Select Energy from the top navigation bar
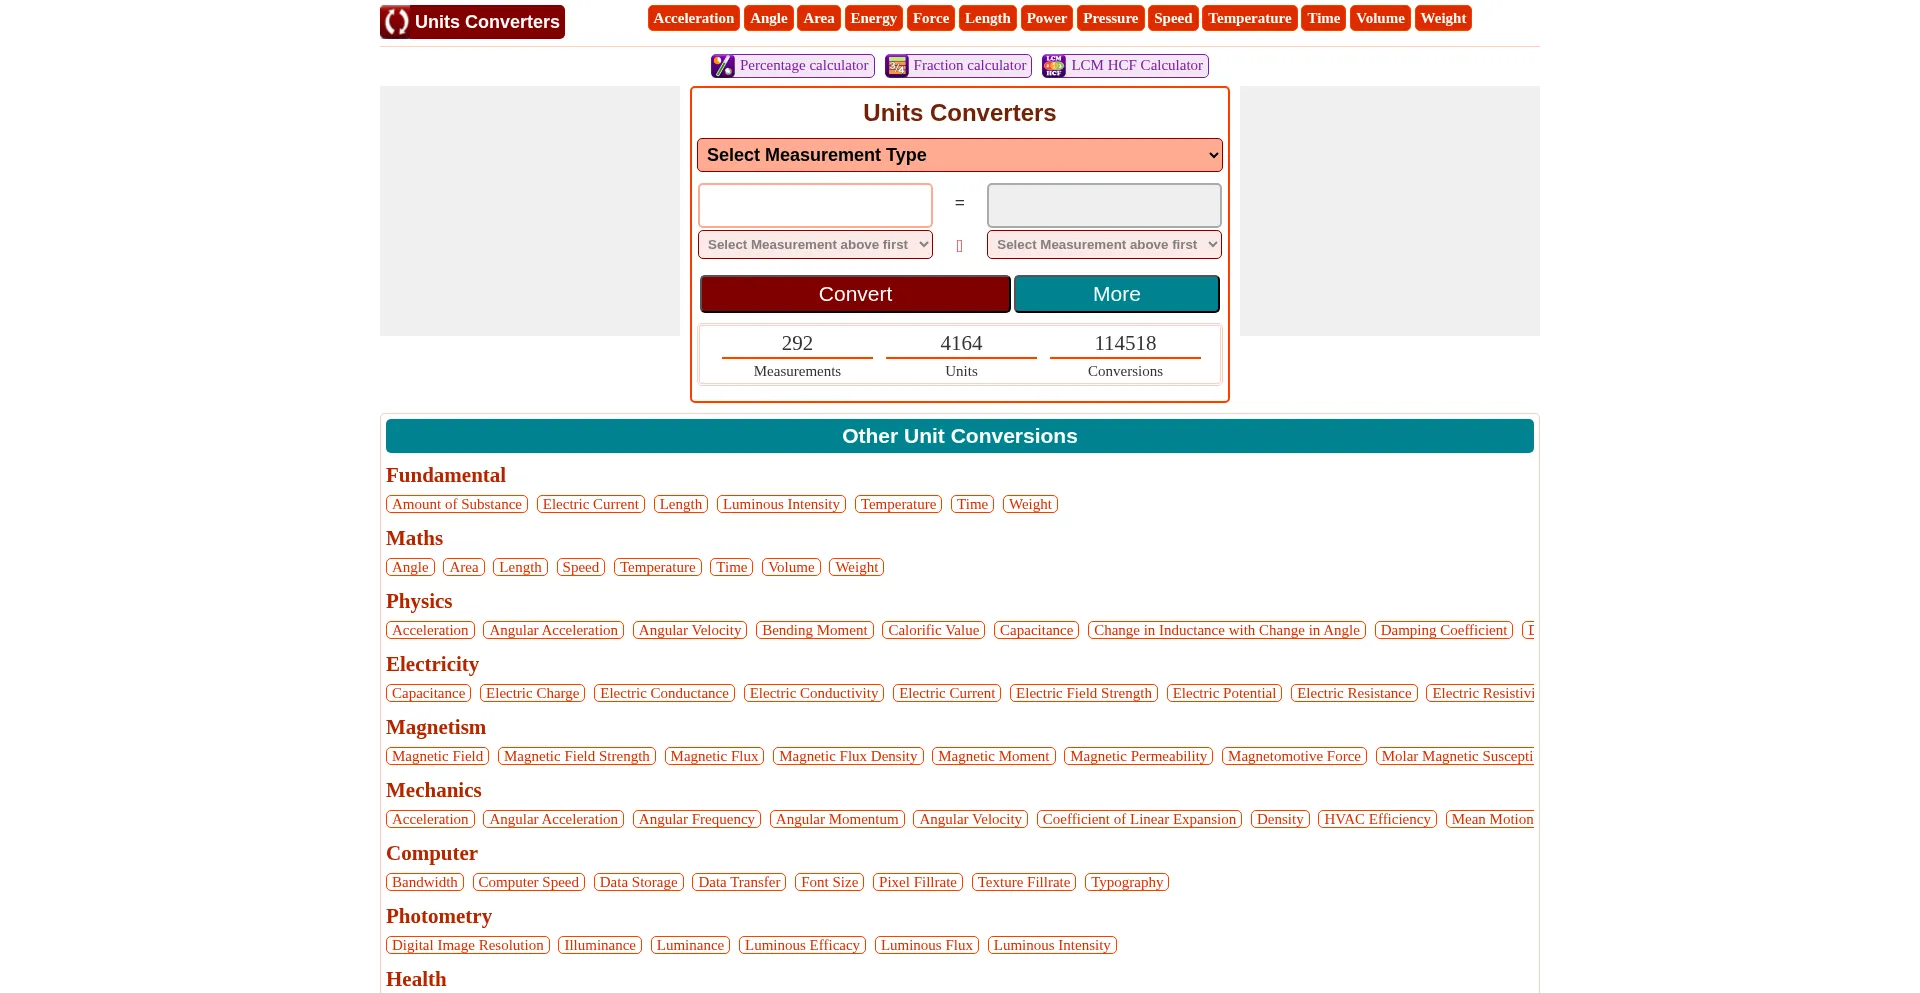The width and height of the screenshot is (1920, 993). pos(873,18)
